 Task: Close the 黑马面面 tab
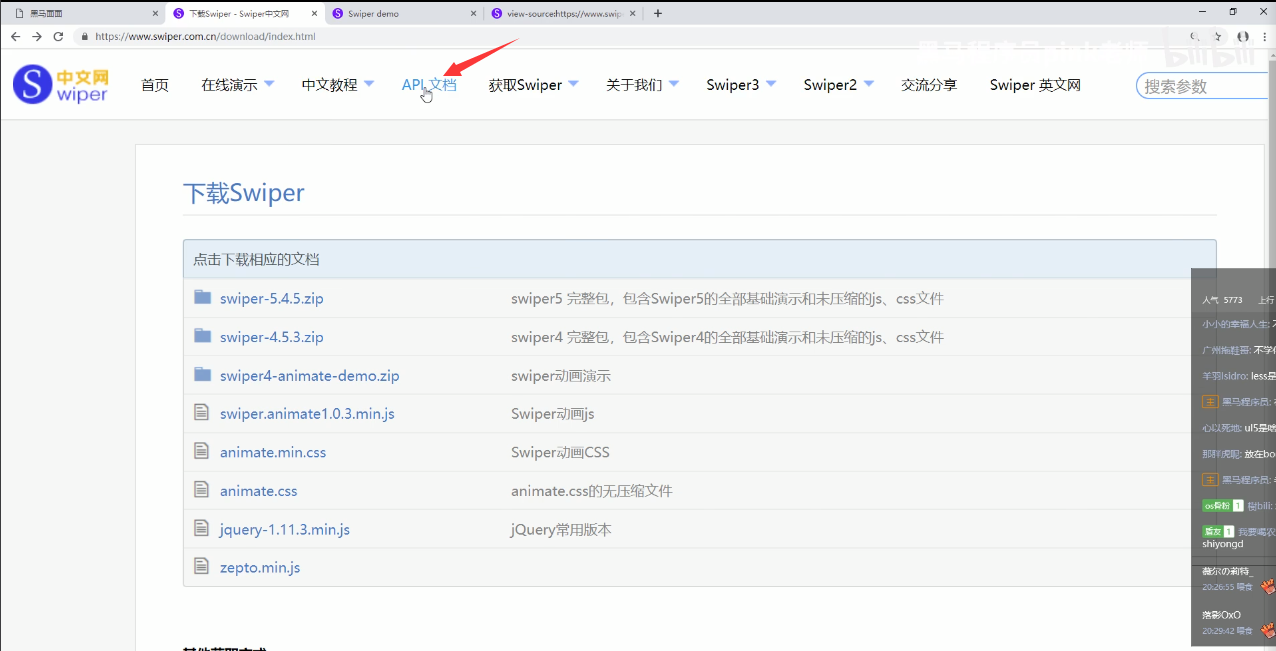pyautogui.click(x=155, y=14)
